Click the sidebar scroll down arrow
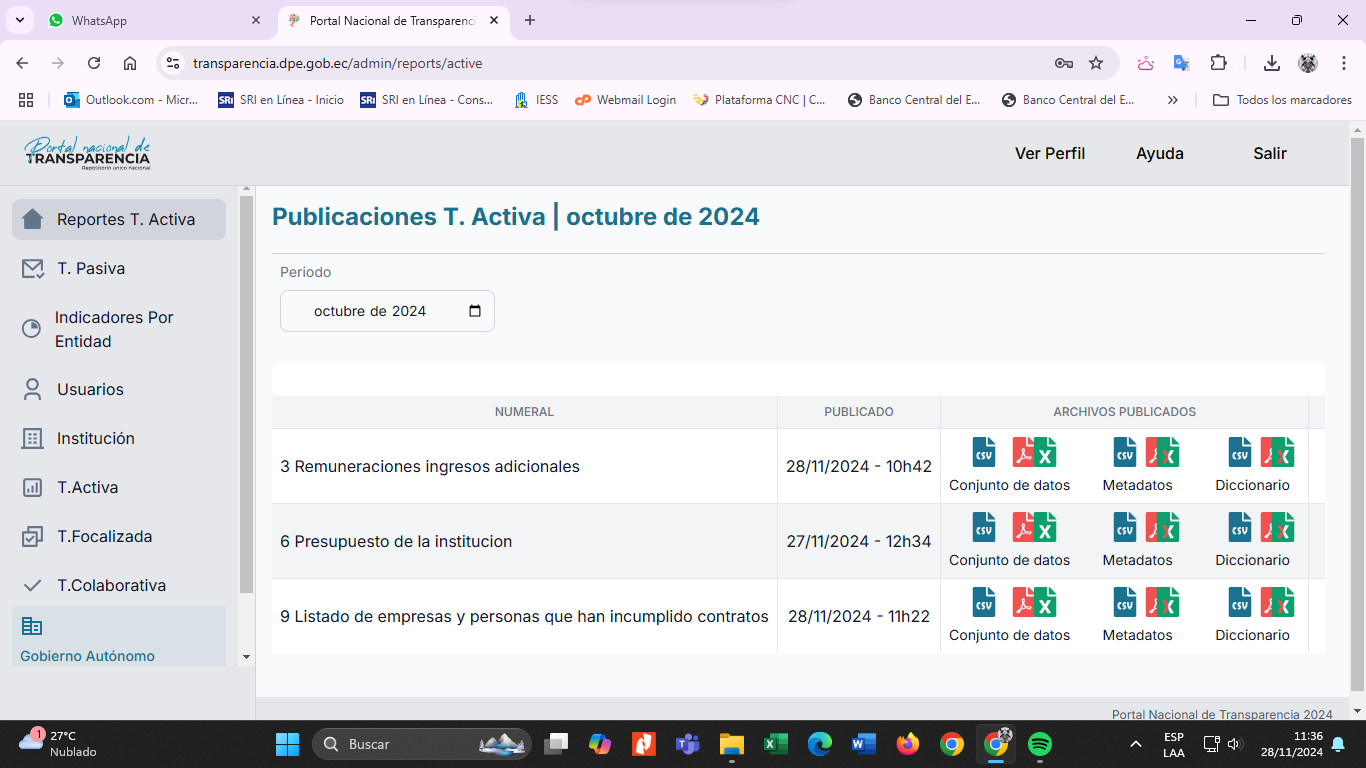This screenshot has height=768, width=1366. tap(247, 657)
